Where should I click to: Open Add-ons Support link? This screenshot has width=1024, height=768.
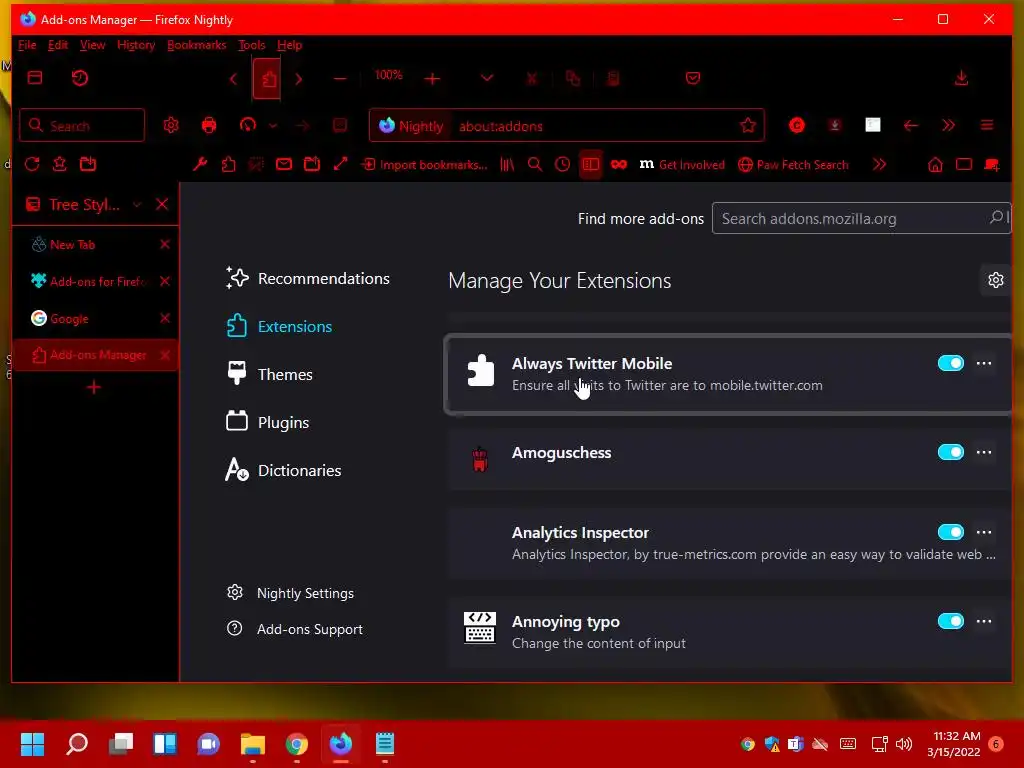click(x=294, y=629)
